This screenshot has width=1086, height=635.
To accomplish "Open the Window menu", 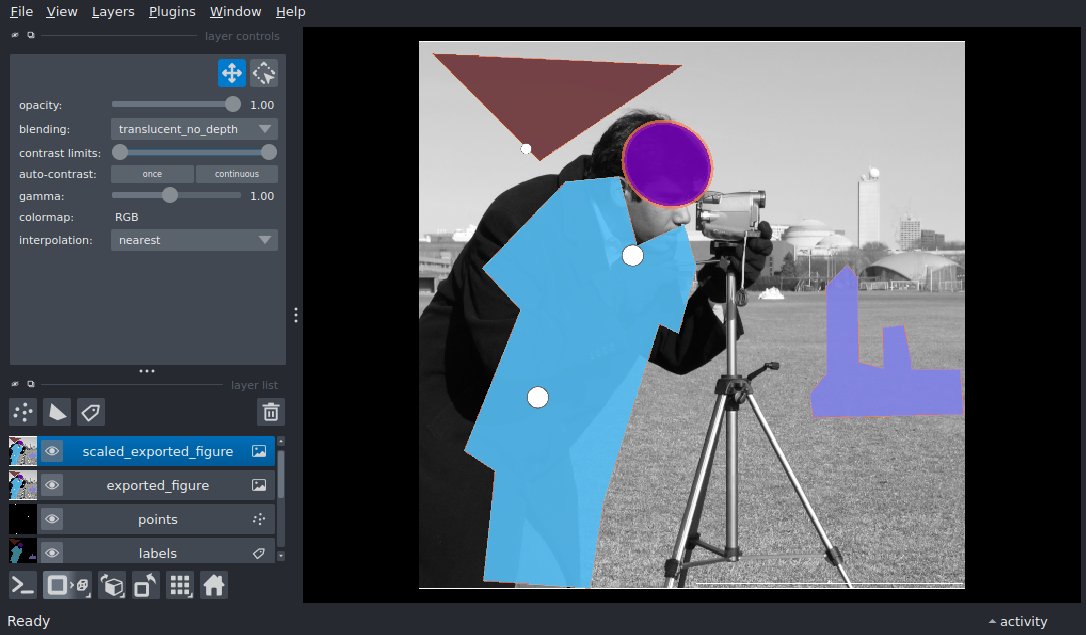I will click(235, 12).
